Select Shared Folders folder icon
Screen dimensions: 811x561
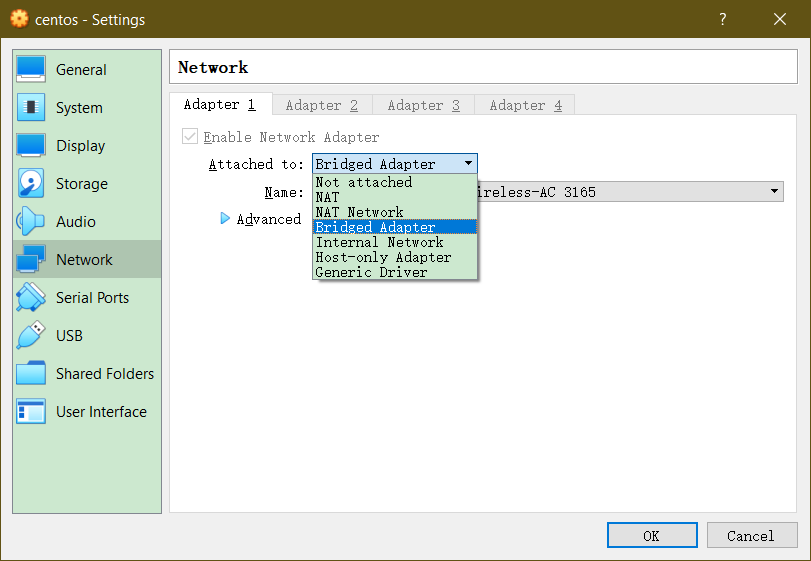(31, 374)
